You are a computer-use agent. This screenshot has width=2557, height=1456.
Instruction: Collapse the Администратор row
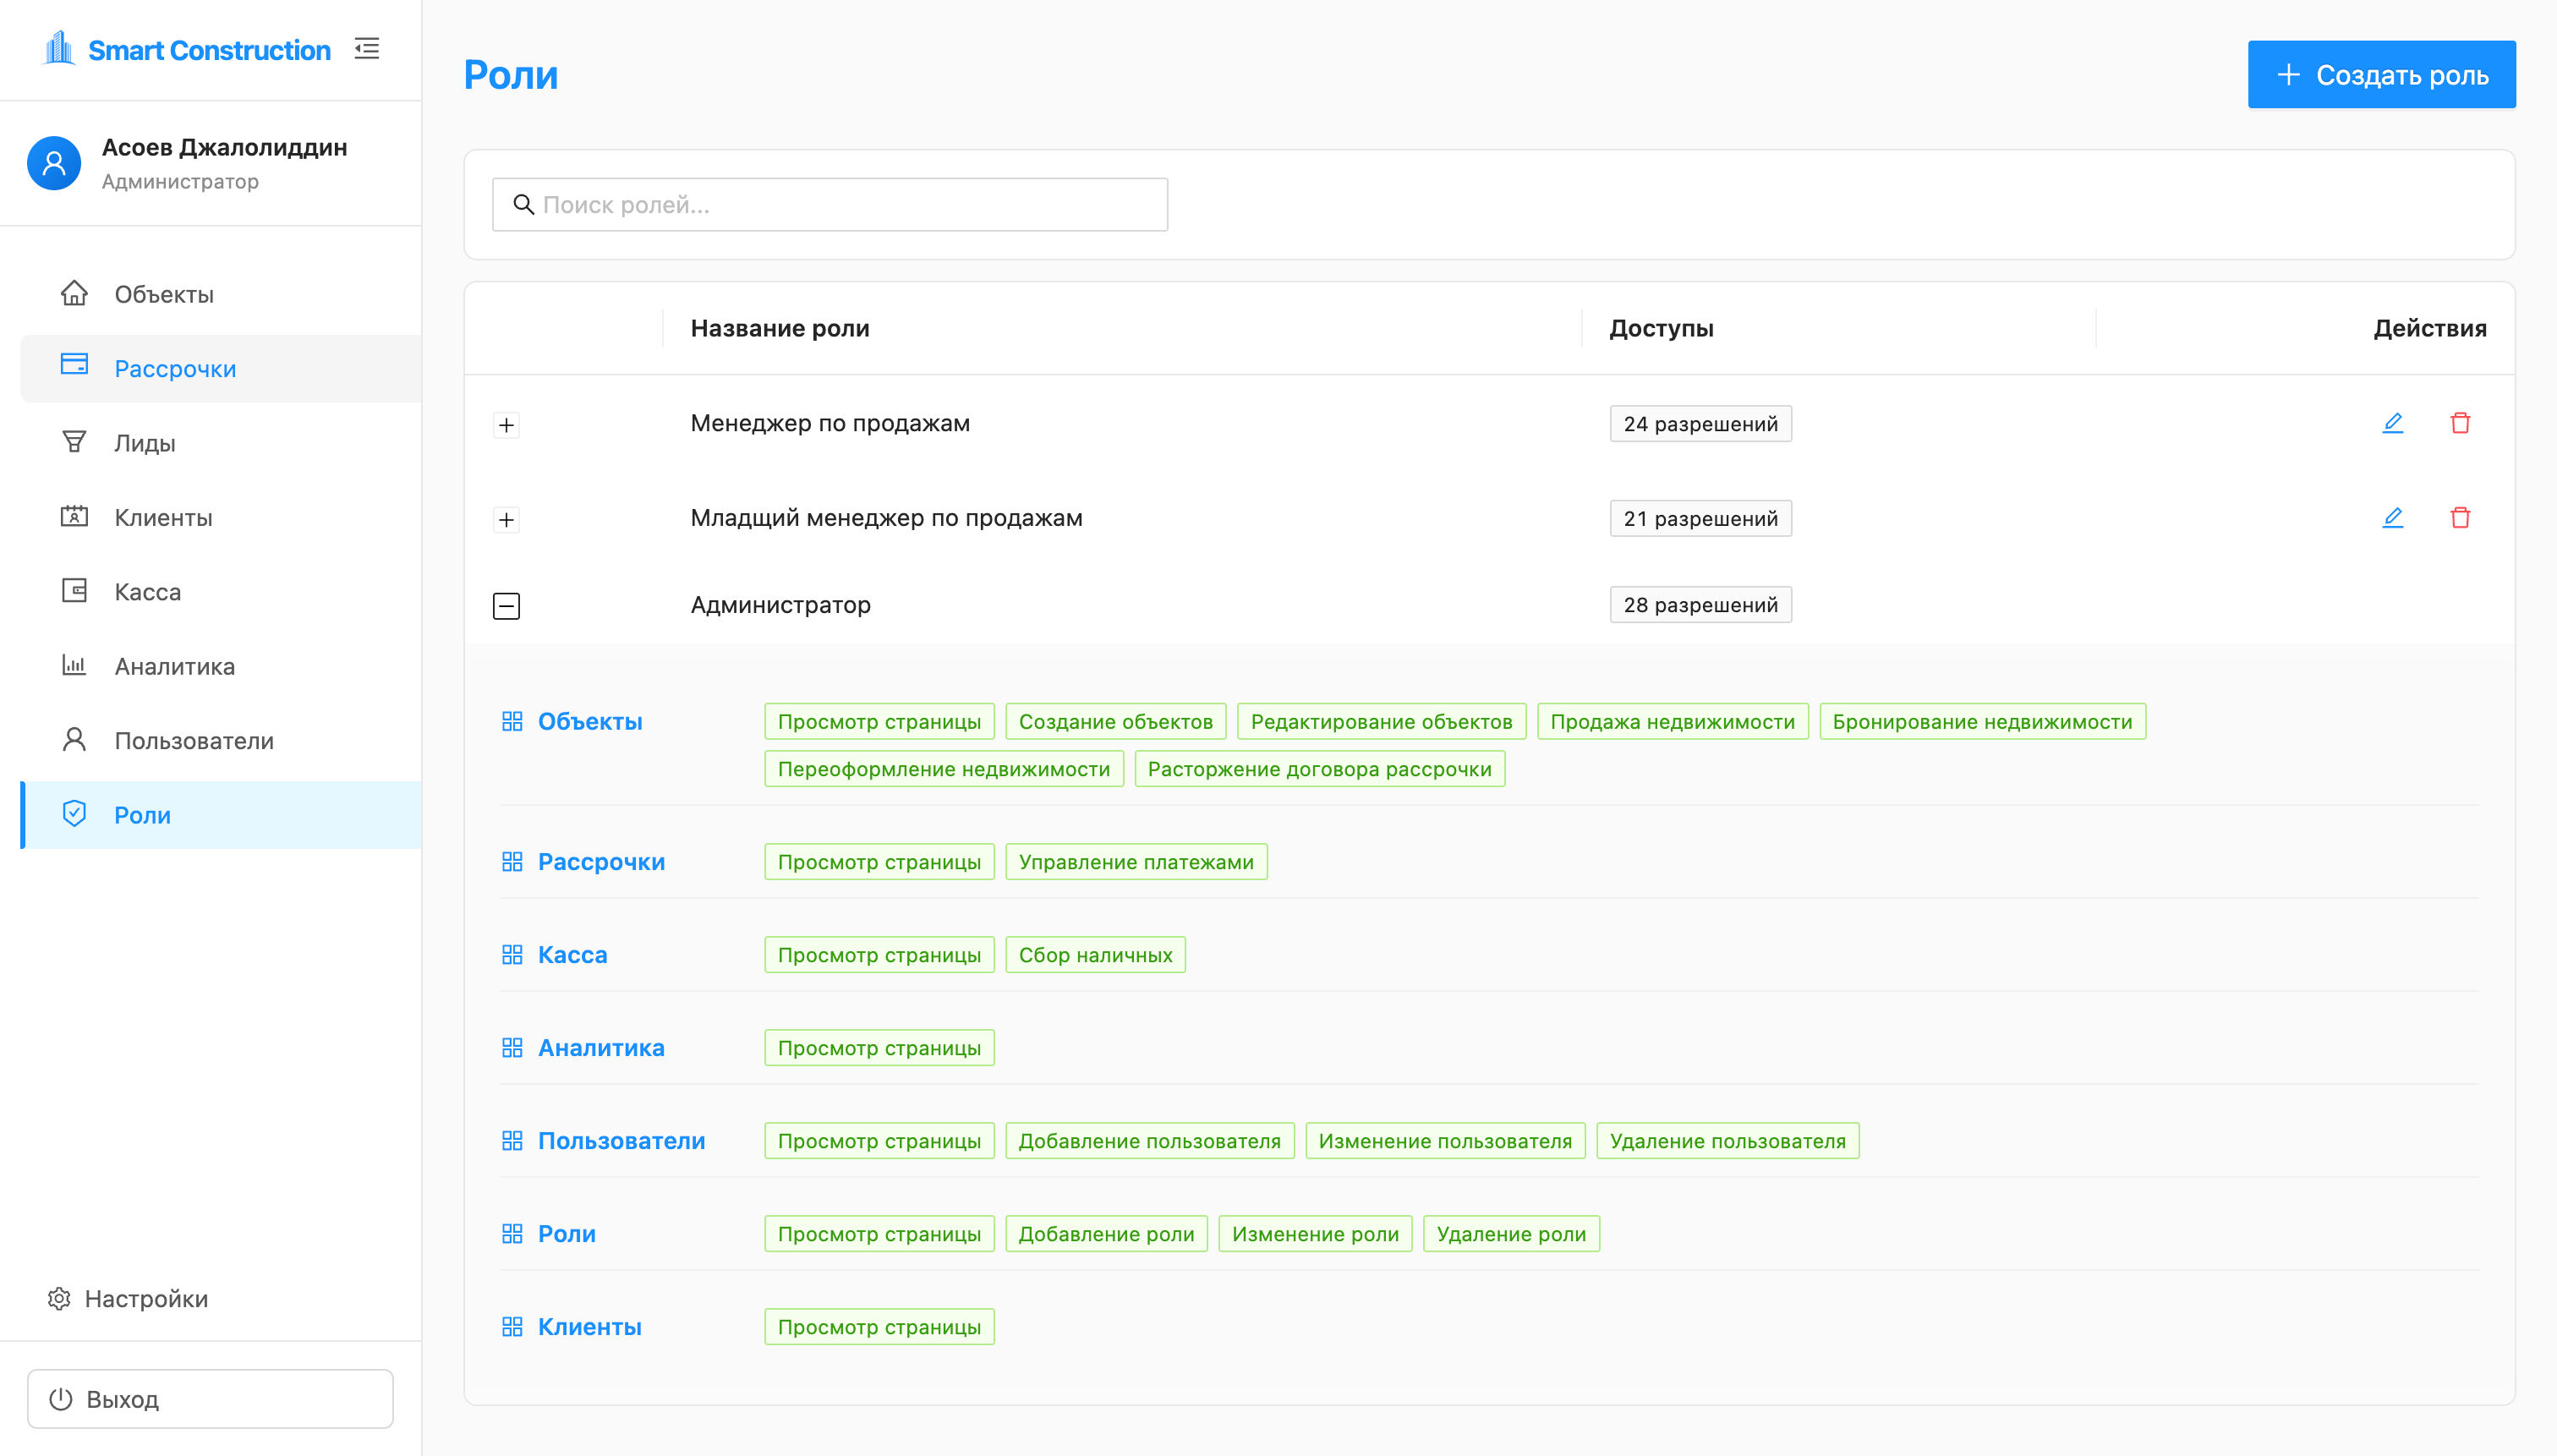pyautogui.click(x=506, y=606)
